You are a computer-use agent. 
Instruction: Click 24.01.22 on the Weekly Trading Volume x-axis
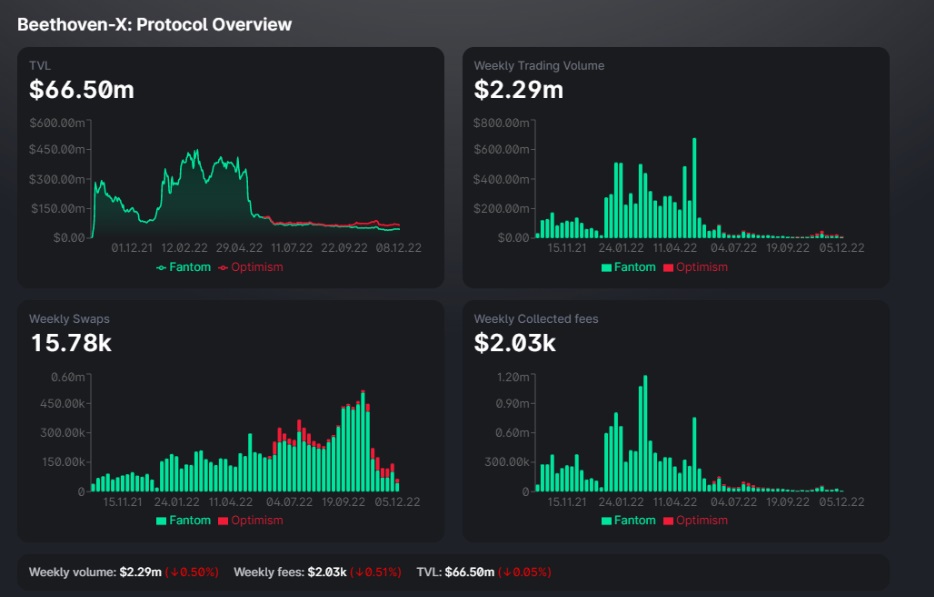(621, 248)
